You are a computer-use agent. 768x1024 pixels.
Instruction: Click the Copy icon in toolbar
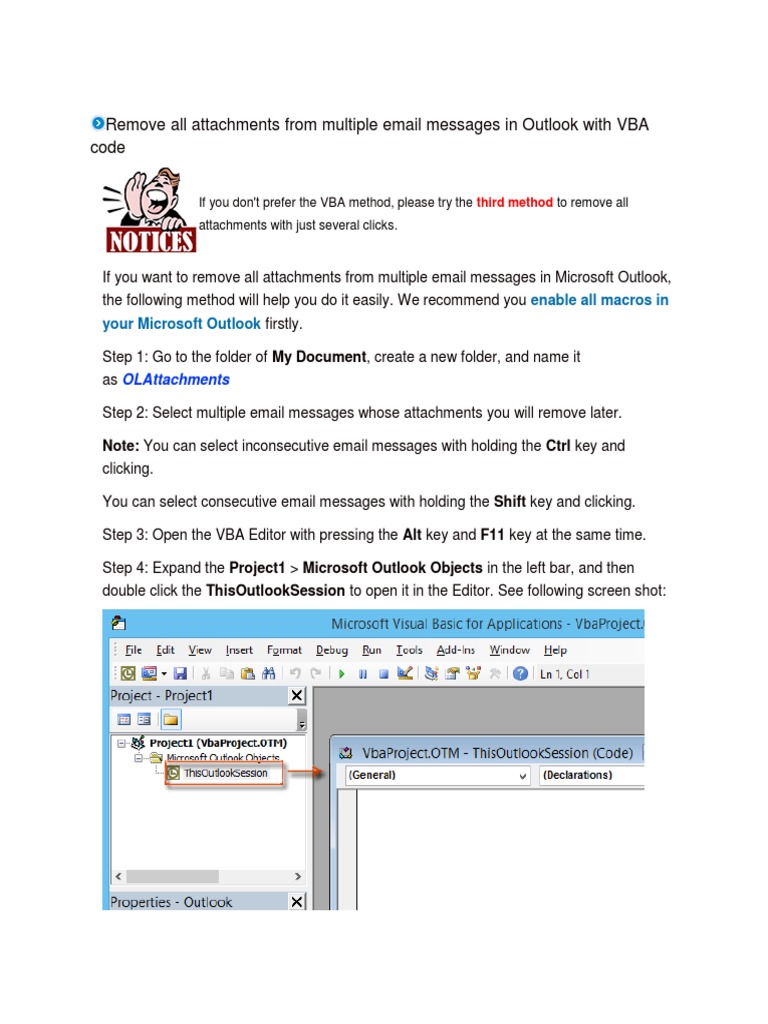click(x=227, y=673)
